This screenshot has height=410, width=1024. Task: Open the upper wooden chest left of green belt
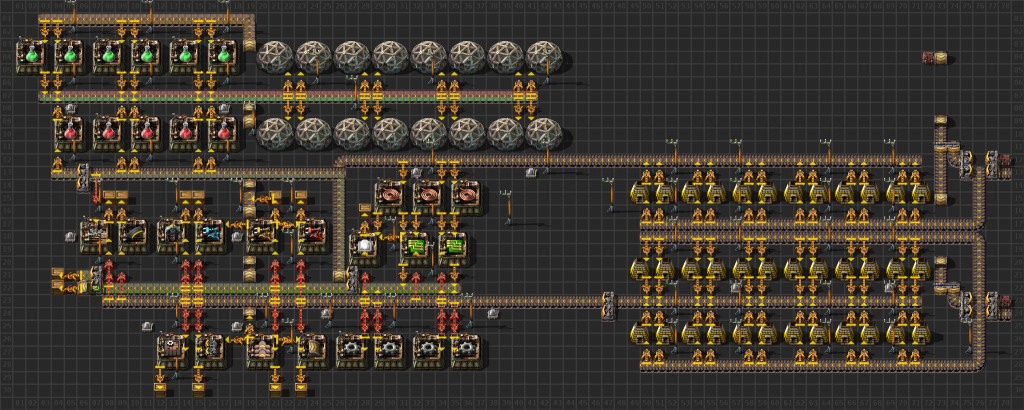click(x=57, y=274)
